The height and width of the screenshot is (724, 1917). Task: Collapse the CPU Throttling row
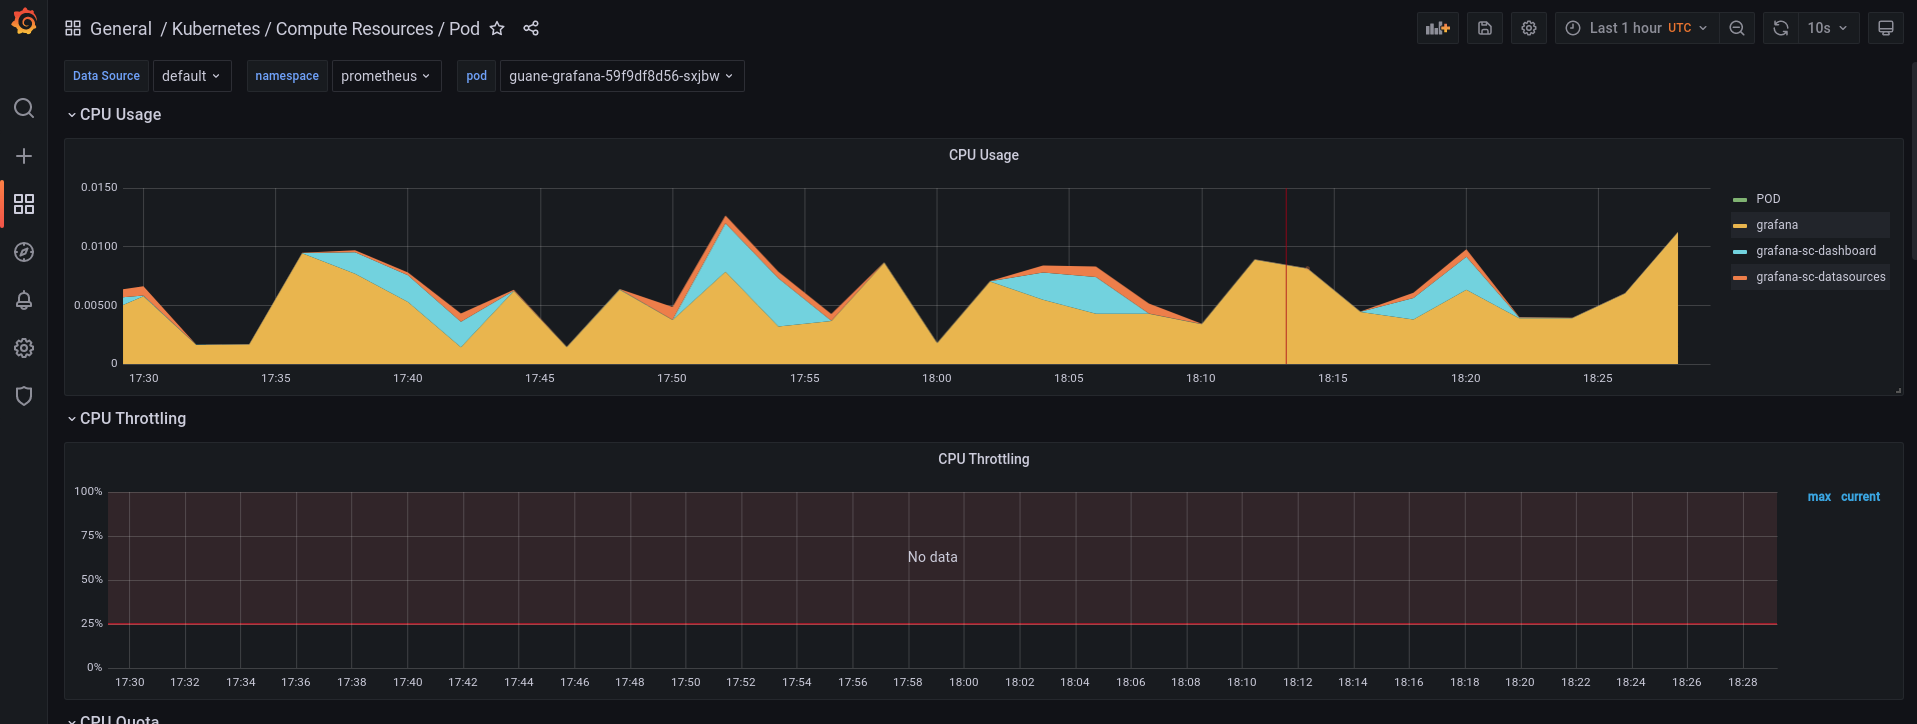(x=126, y=419)
